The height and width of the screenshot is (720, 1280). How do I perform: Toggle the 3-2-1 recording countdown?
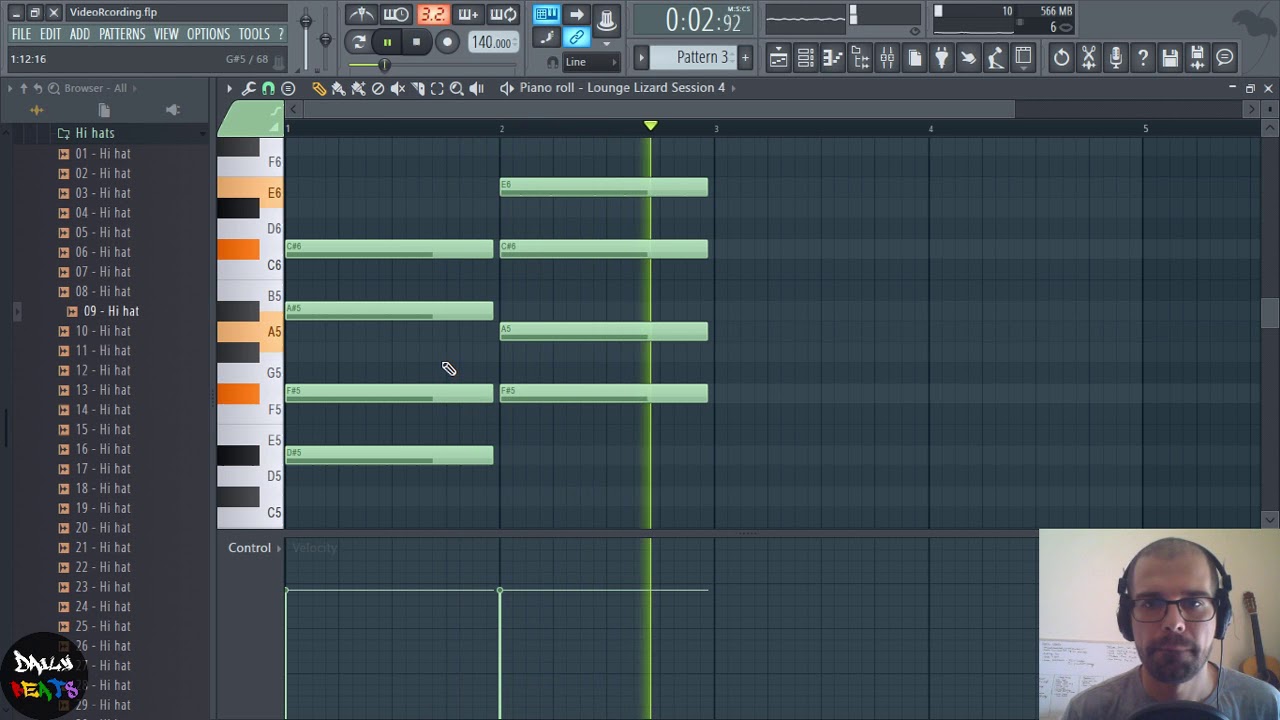(433, 15)
